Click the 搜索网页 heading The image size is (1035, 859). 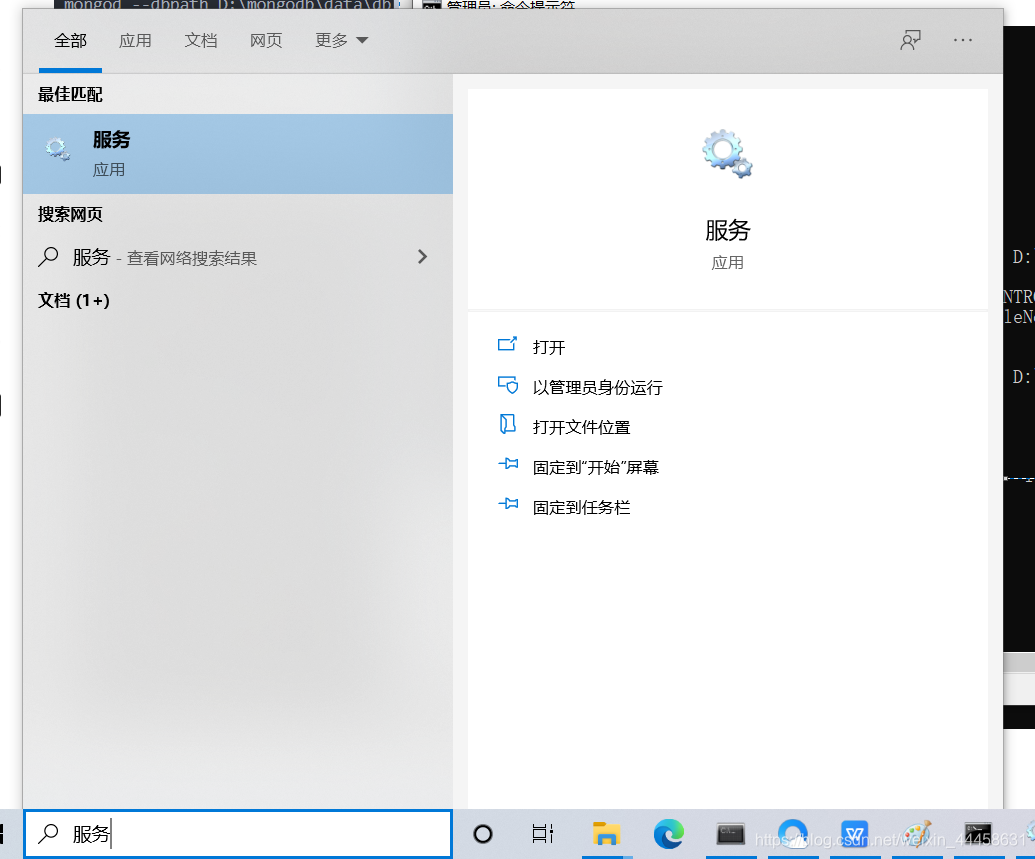coord(70,215)
